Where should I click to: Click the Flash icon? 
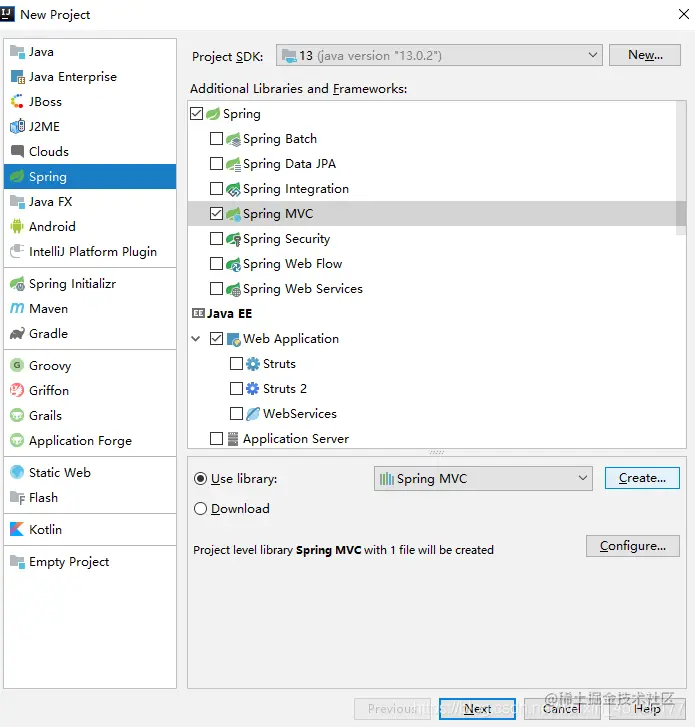click(x=17, y=497)
